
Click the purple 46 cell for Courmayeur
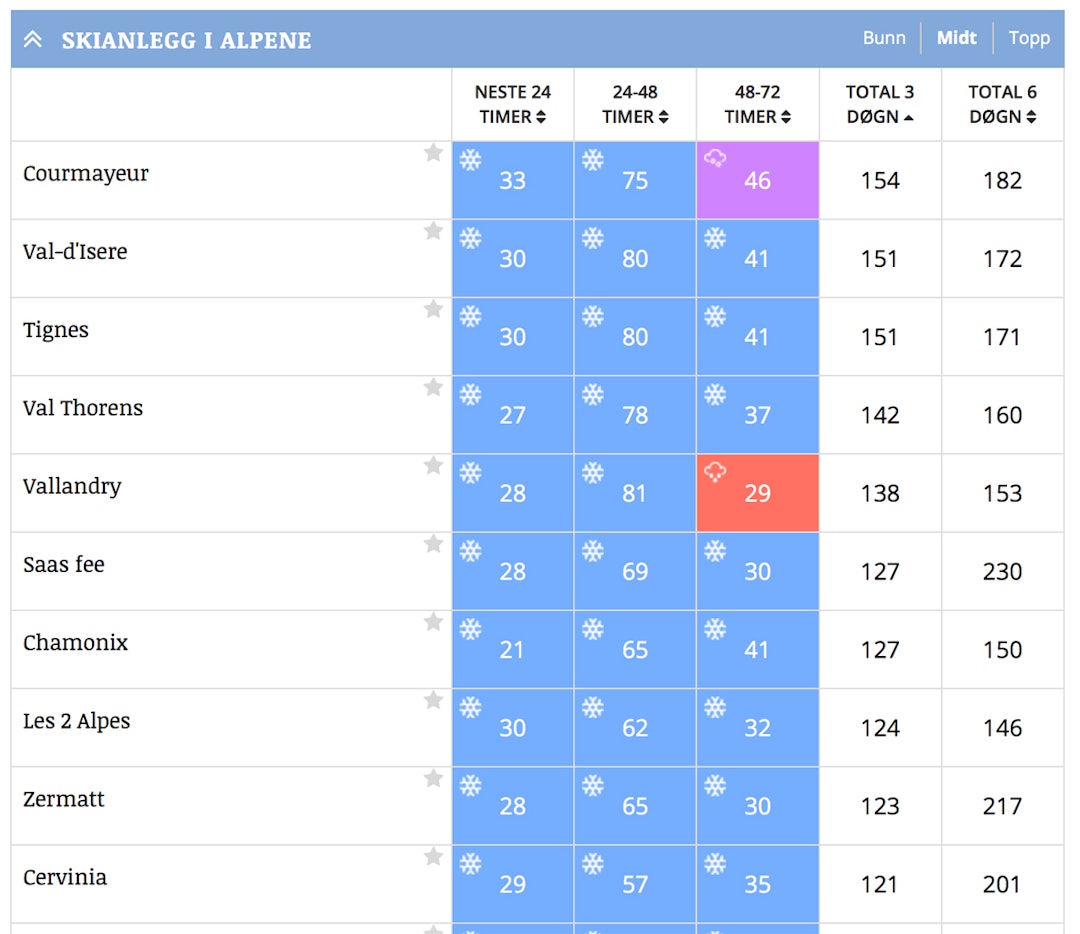tap(758, 181)
